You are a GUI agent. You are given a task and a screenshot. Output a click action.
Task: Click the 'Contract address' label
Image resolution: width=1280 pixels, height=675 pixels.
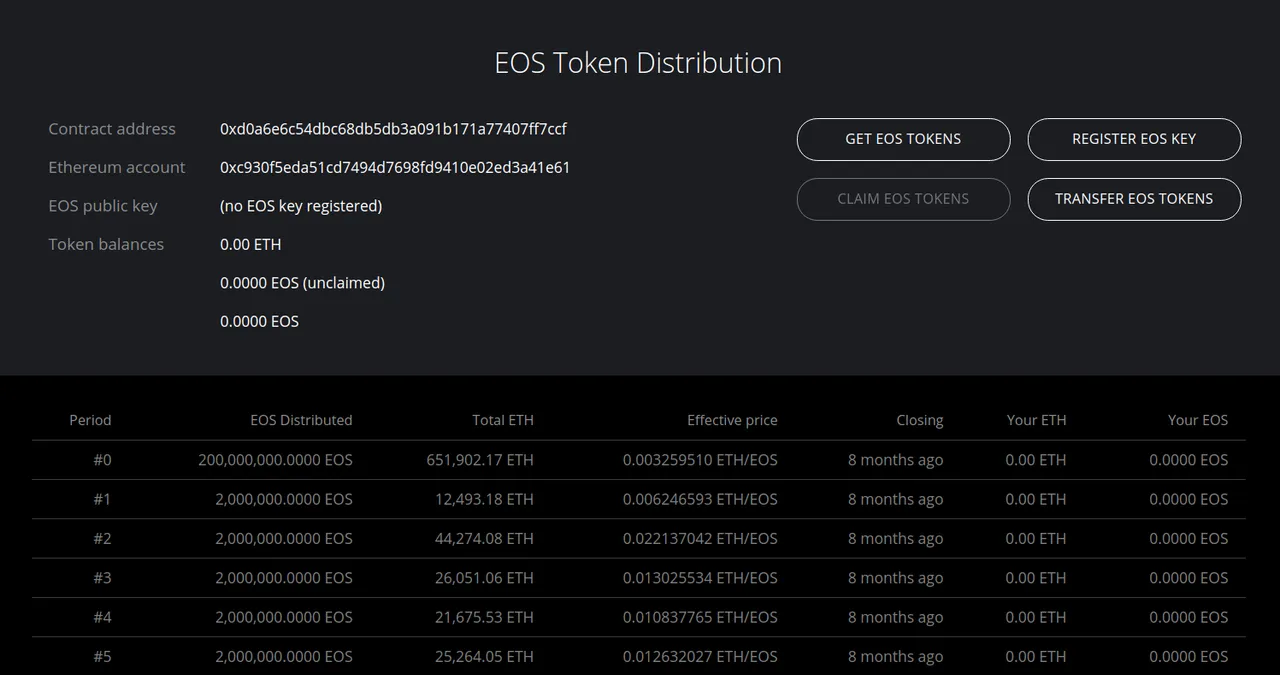(x=112, y=129)
